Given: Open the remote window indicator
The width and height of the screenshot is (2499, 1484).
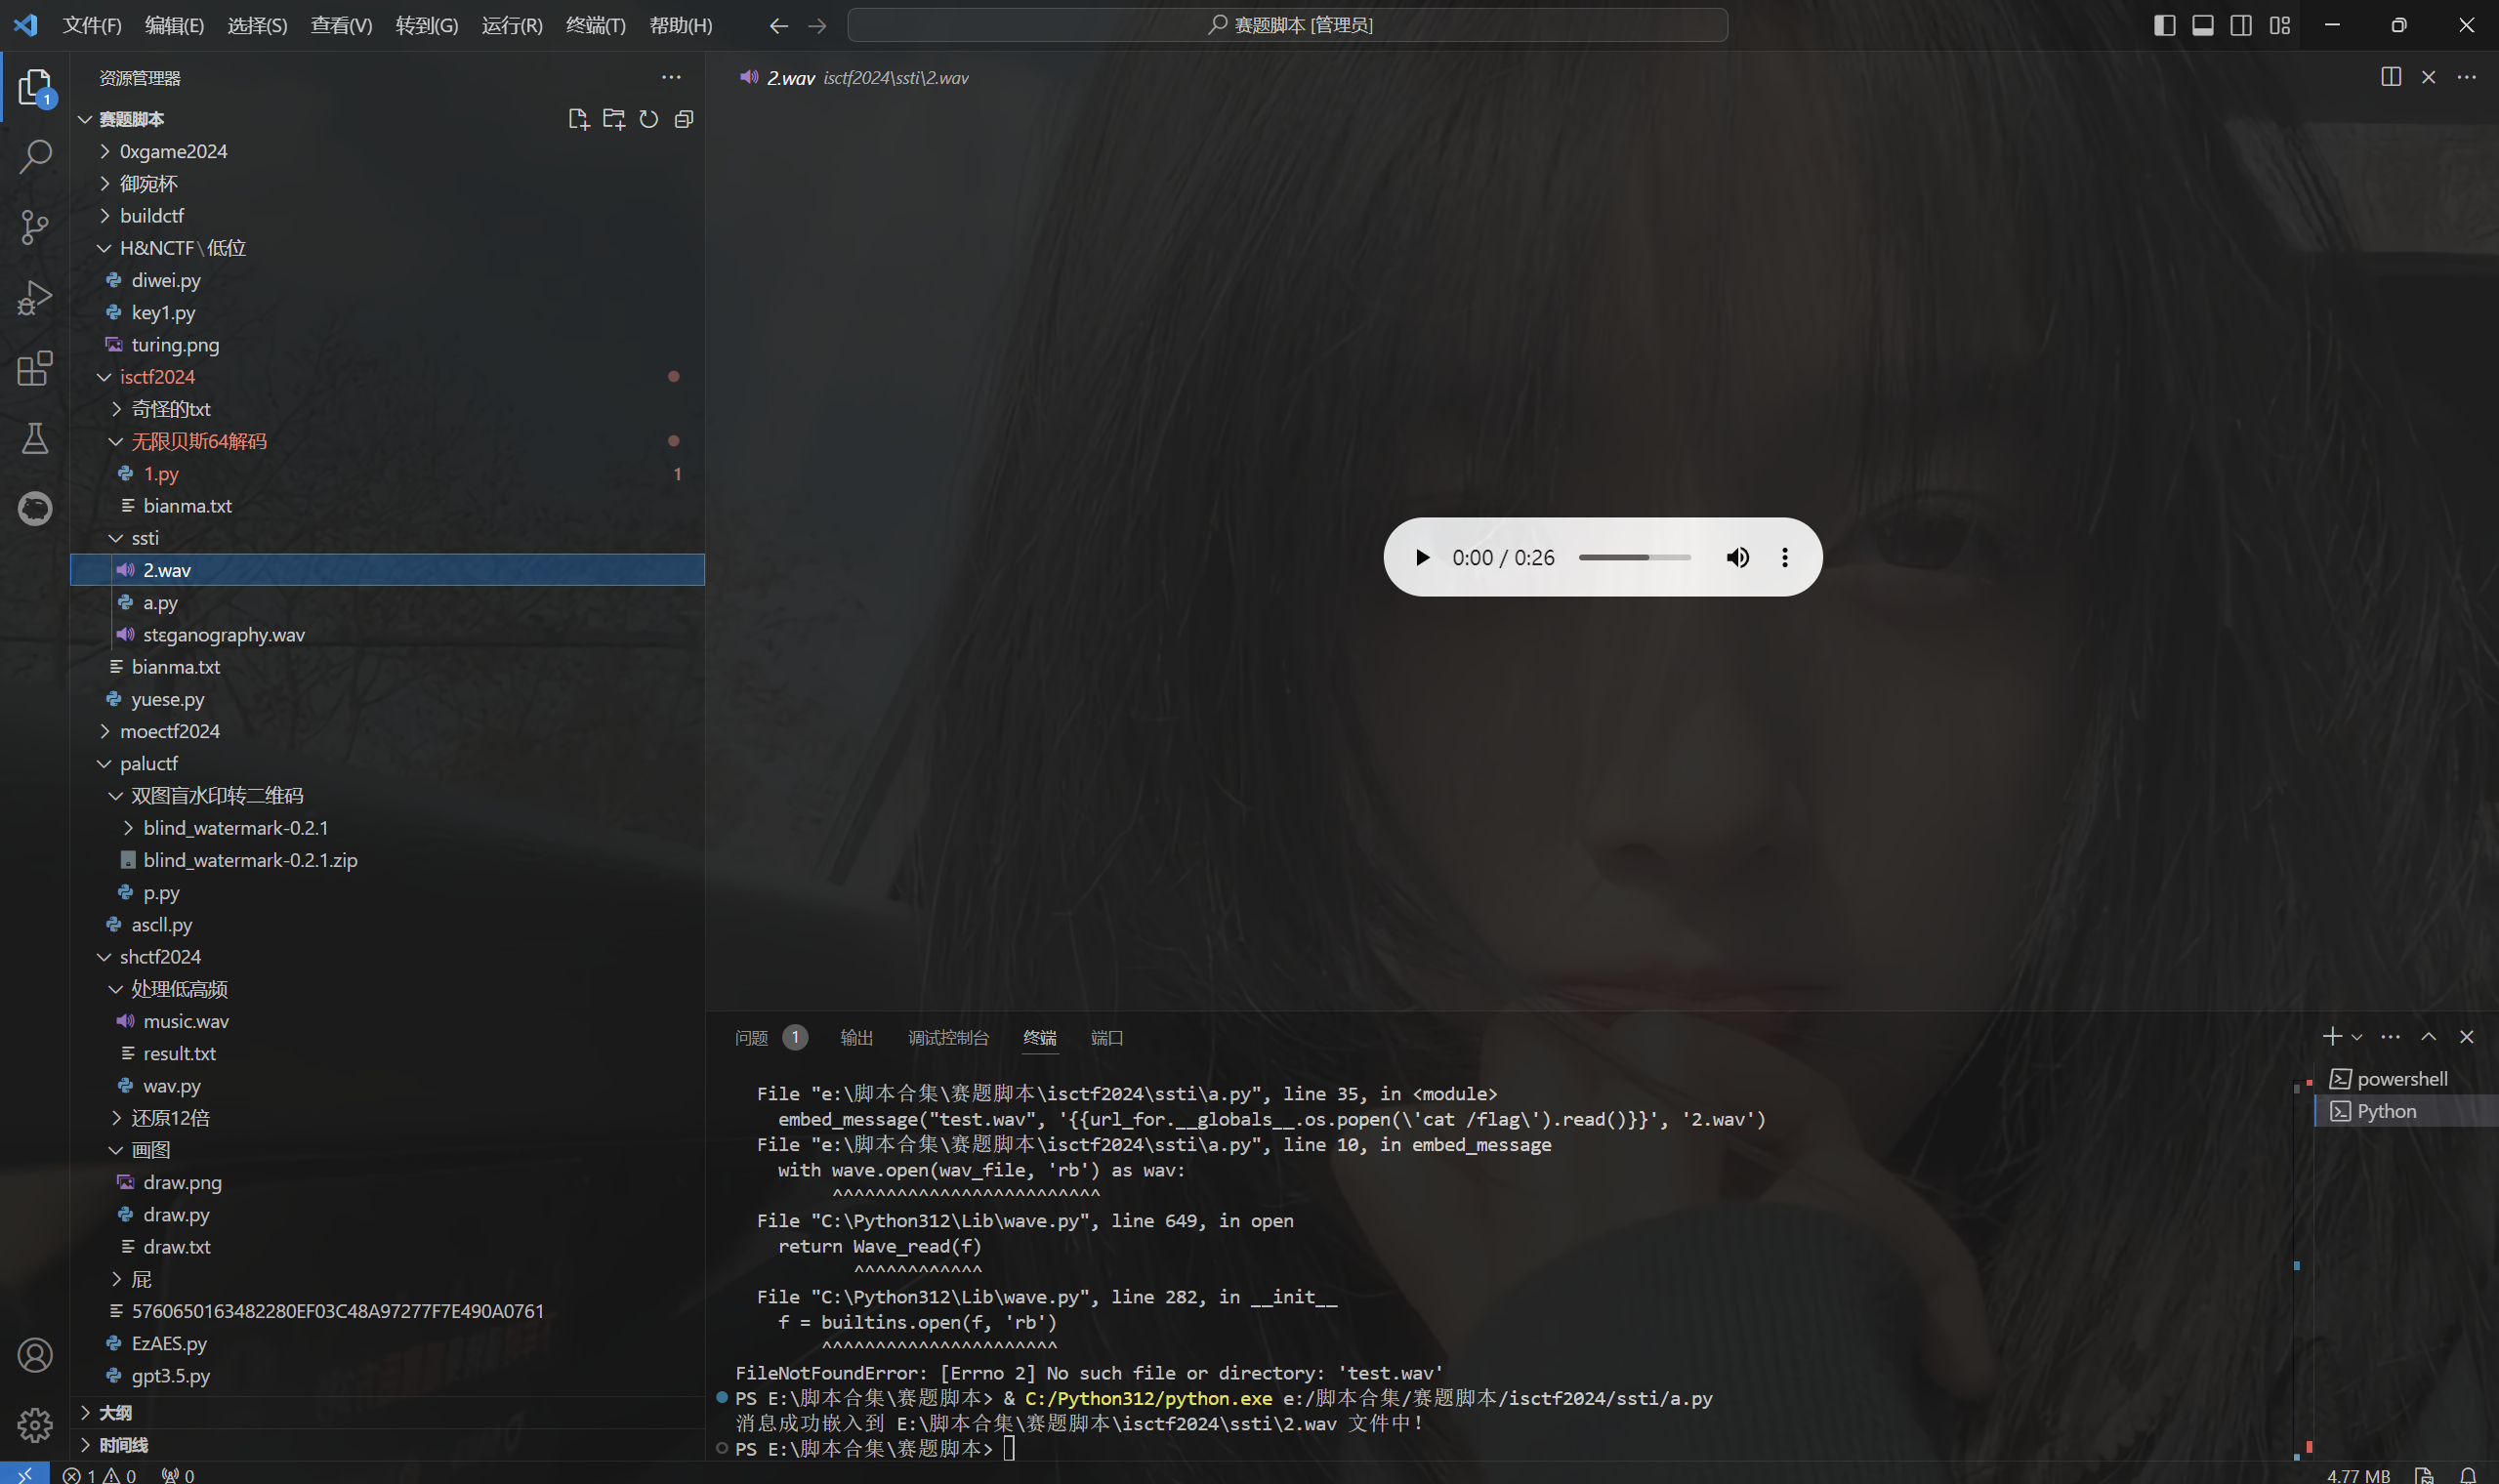Looking at the screenshot, I should [24, 1474].
